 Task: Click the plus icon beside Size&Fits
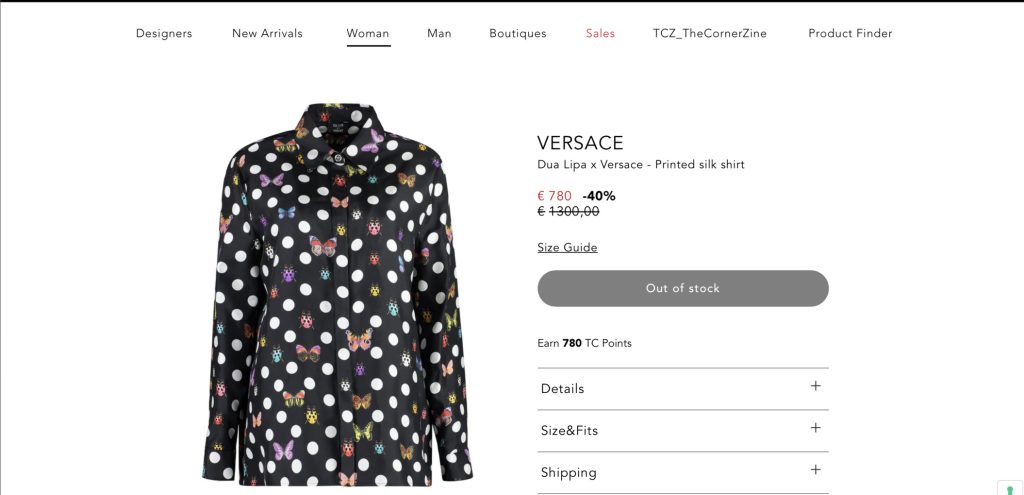pos(815,428)
